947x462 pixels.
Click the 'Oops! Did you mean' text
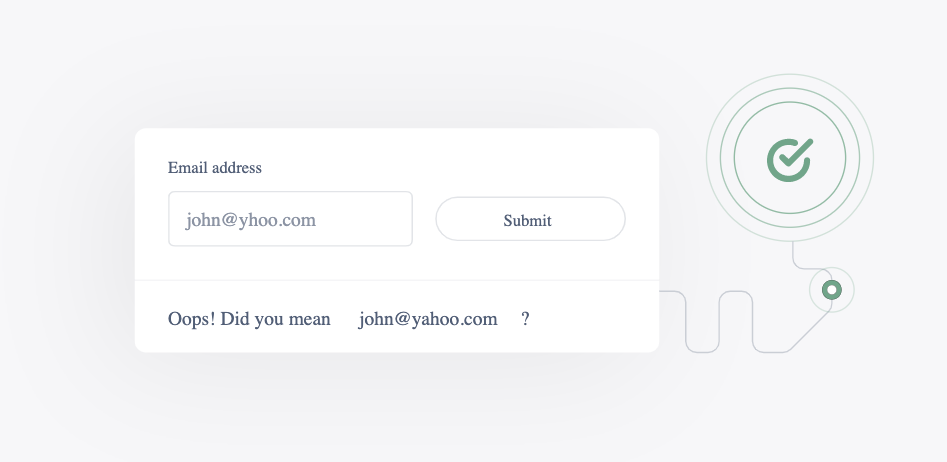coord(249,319)
